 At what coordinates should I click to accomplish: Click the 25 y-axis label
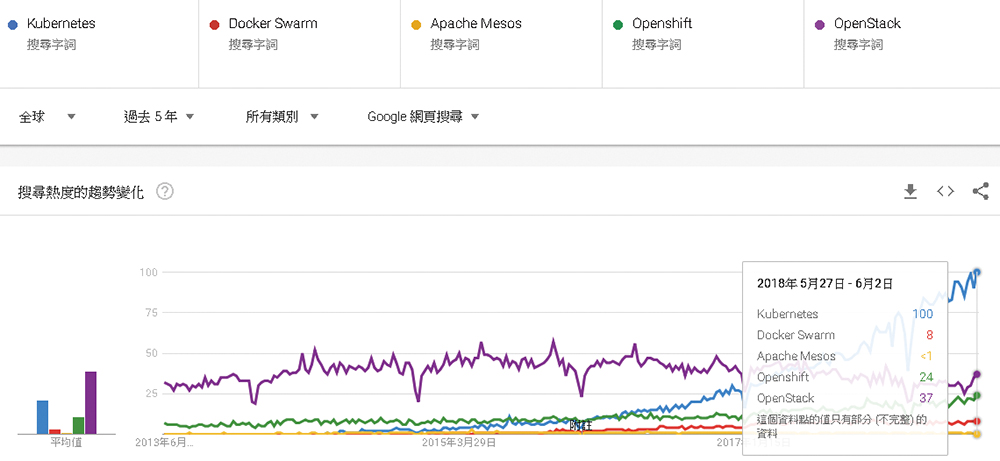(152, 393)
